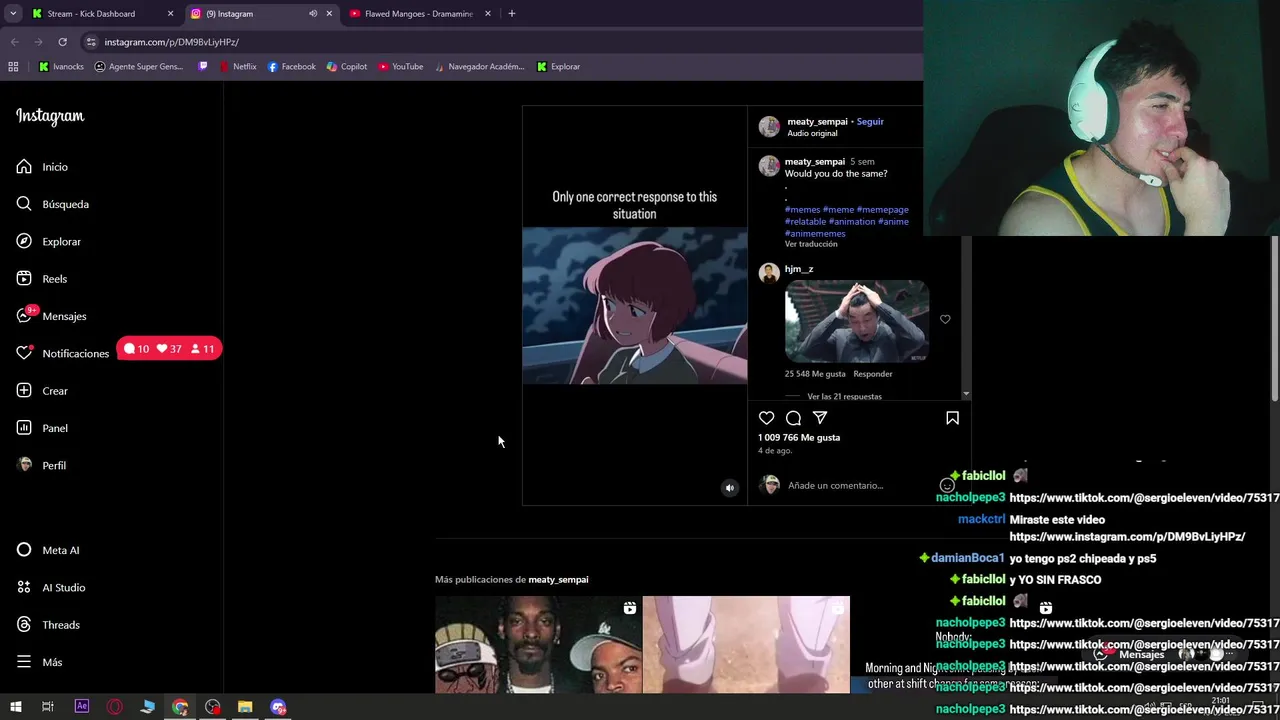
Task: Like hjm__z's comment with small heart
Action: (x=945, y=319)
